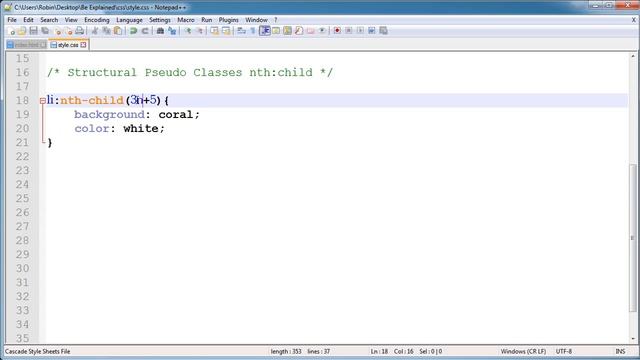Select the style.css tab

click(68, 45)
